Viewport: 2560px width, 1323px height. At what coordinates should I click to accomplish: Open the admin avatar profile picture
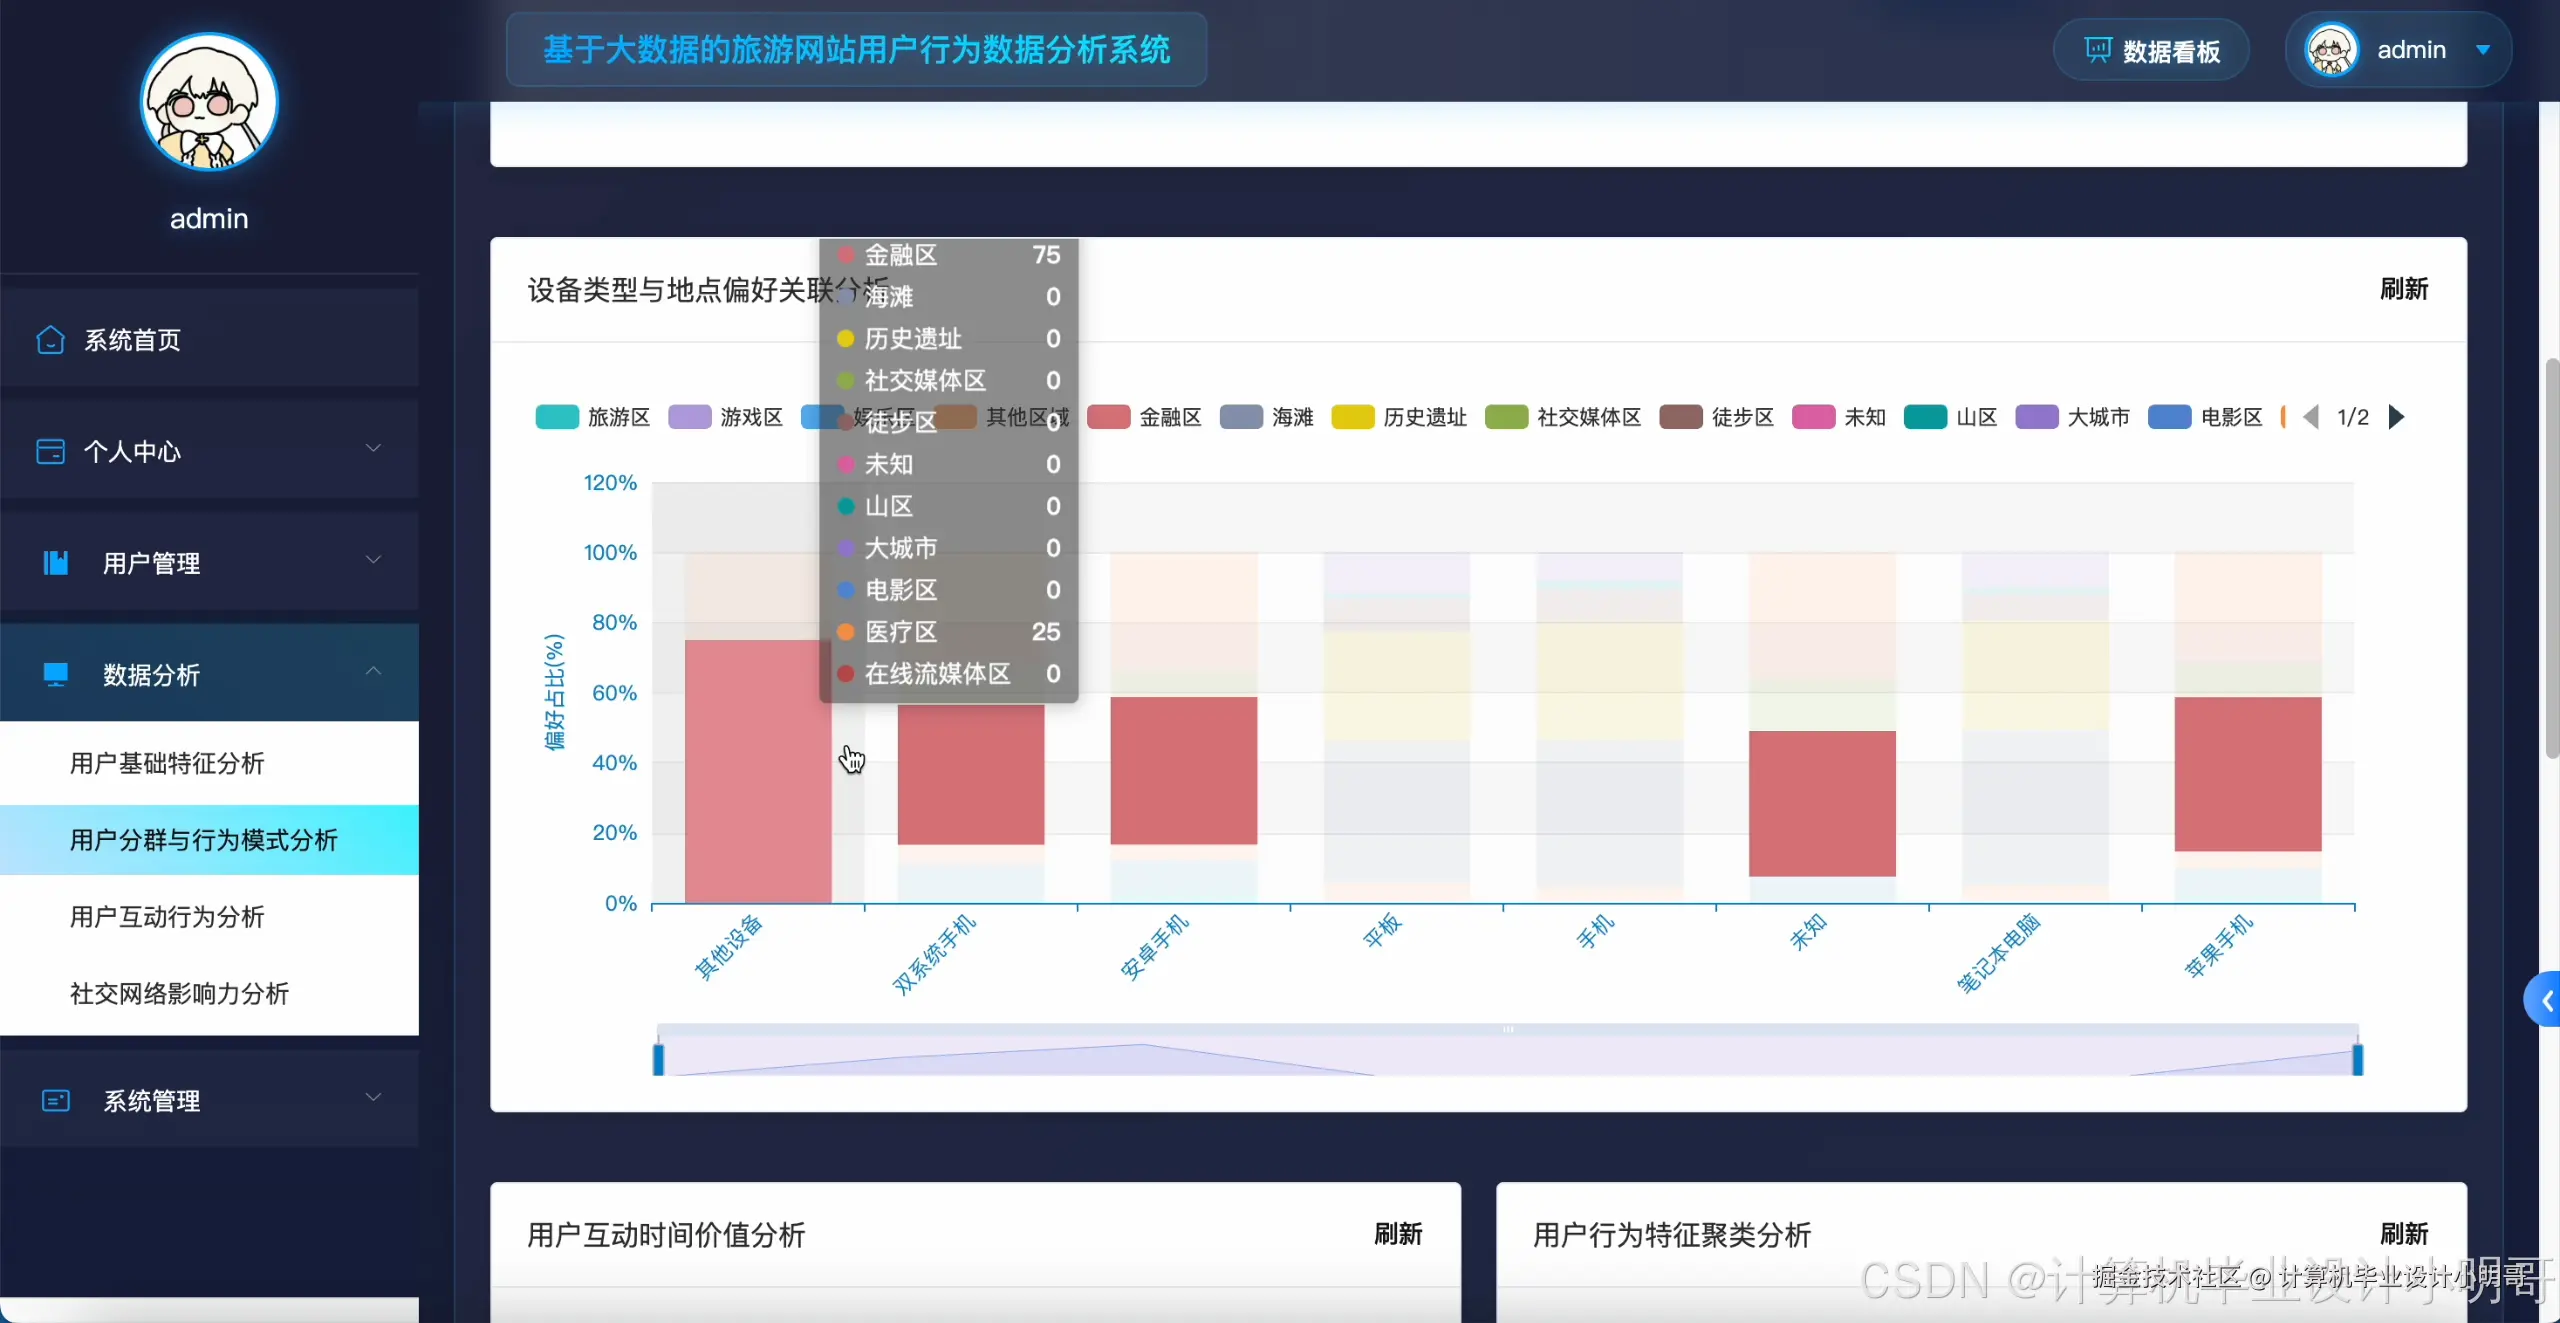[x=2333, y=48]
